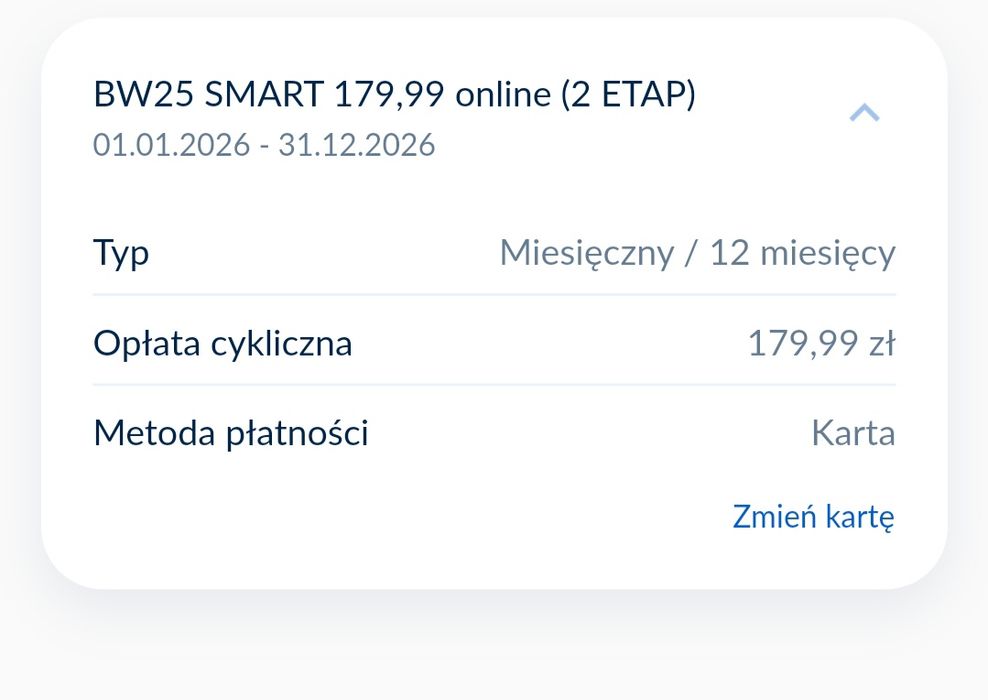Click the Miesięczny value text
988x700 pixels.
(586, 253)
